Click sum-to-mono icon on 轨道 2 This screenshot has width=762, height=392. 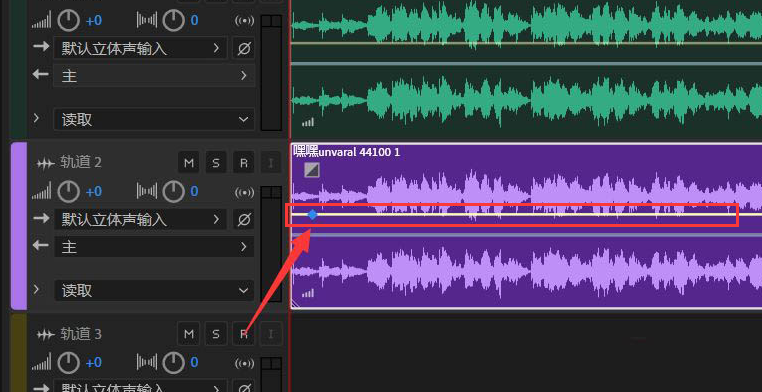[x=244, y=192]
